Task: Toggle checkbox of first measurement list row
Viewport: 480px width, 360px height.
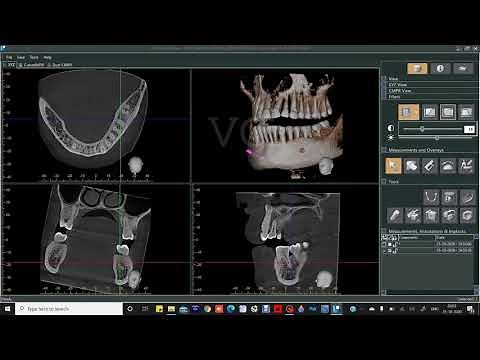Action: click(x=384, y=244)
